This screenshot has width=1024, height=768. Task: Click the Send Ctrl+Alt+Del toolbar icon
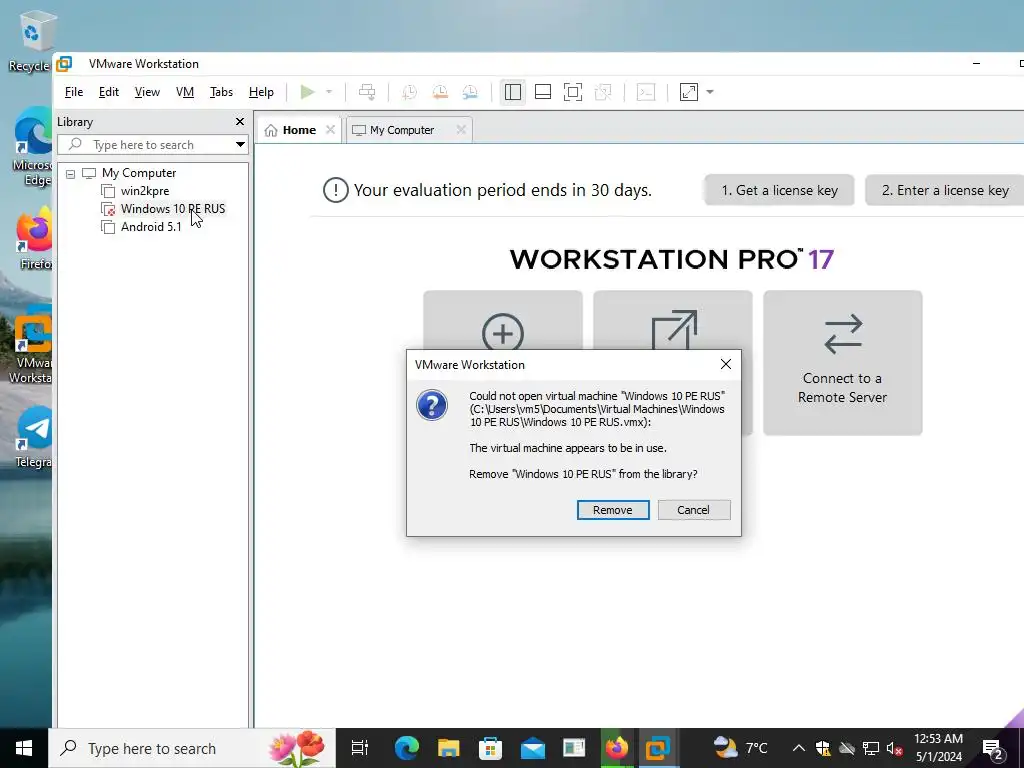pos(367,92)
